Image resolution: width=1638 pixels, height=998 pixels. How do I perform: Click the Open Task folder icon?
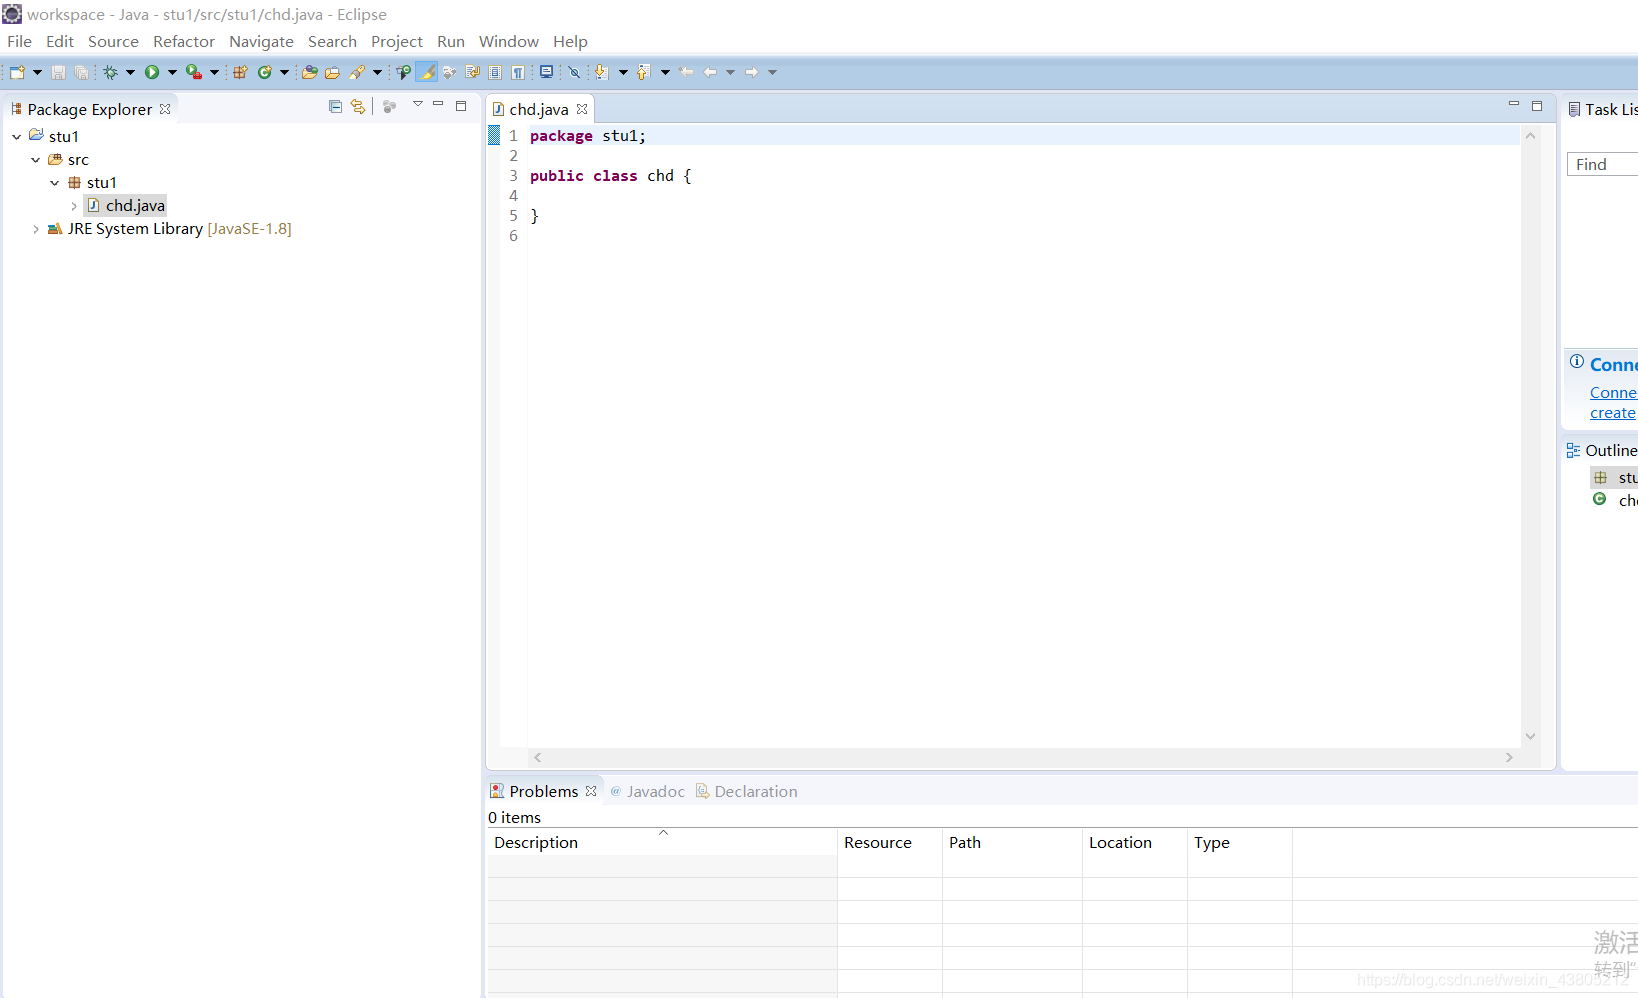332,72
